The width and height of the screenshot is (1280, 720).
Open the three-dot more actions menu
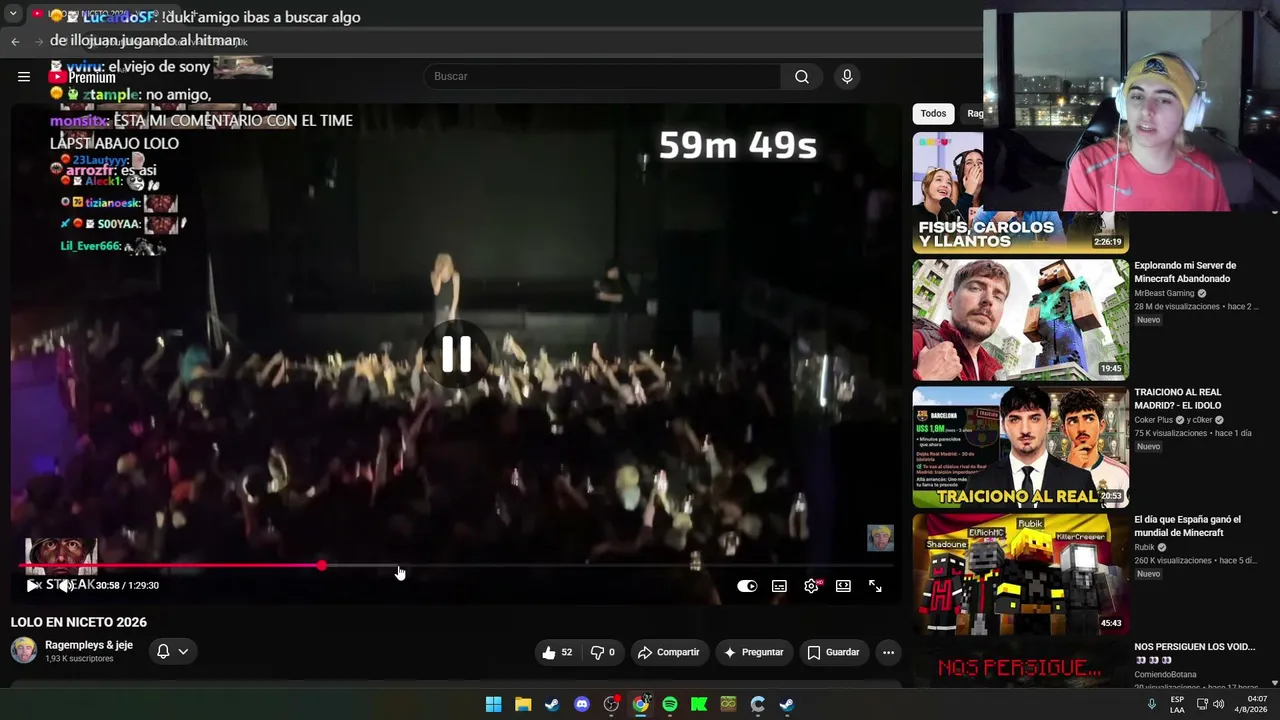click(888, 652)
